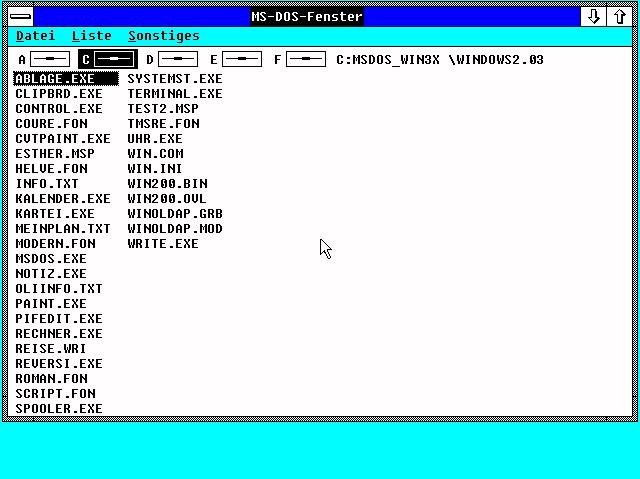Switch to drive E

(241, 60)
